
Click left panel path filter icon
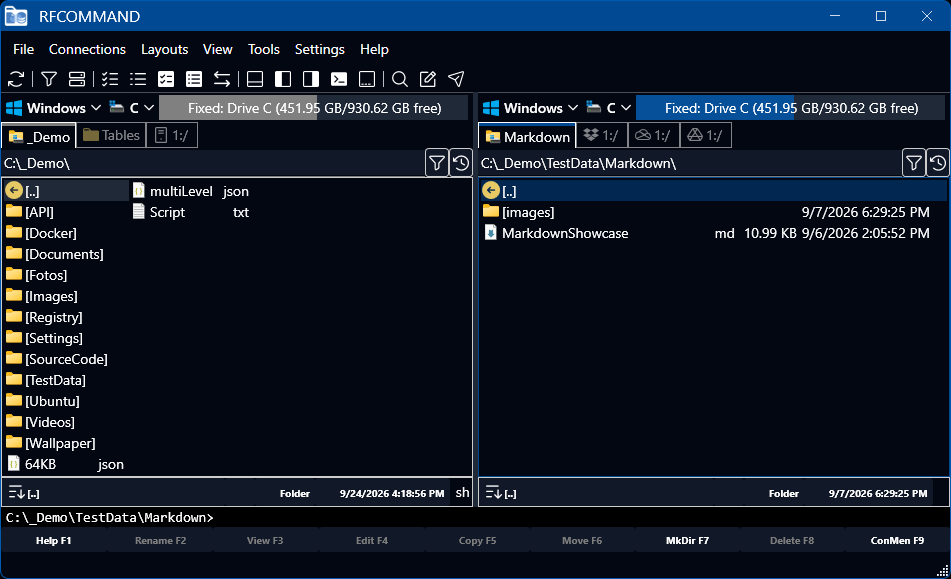[437, 163]
